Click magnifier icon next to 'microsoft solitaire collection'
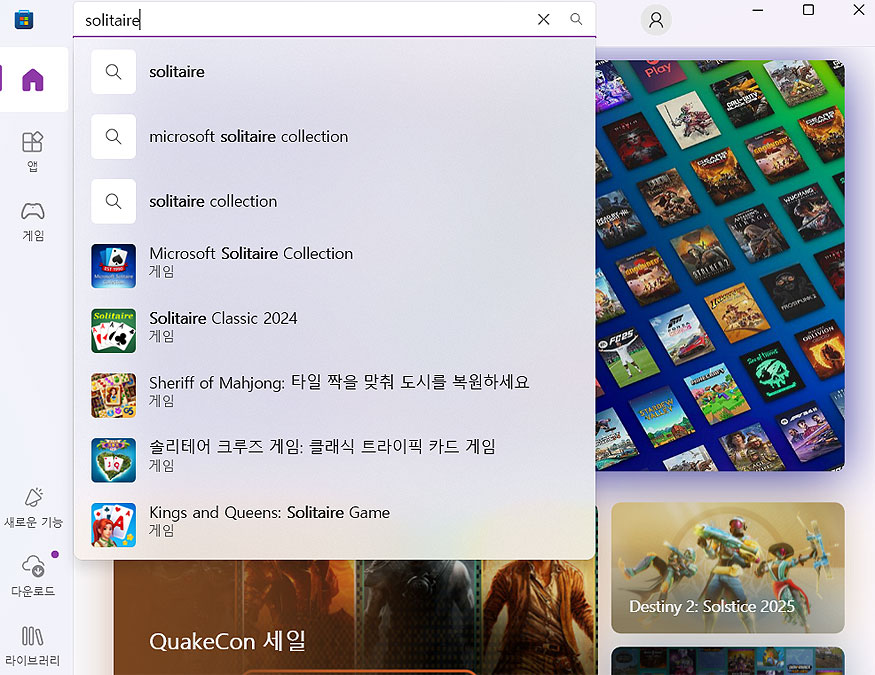This screenshot has width=875, height=675. tap(113, 136)
